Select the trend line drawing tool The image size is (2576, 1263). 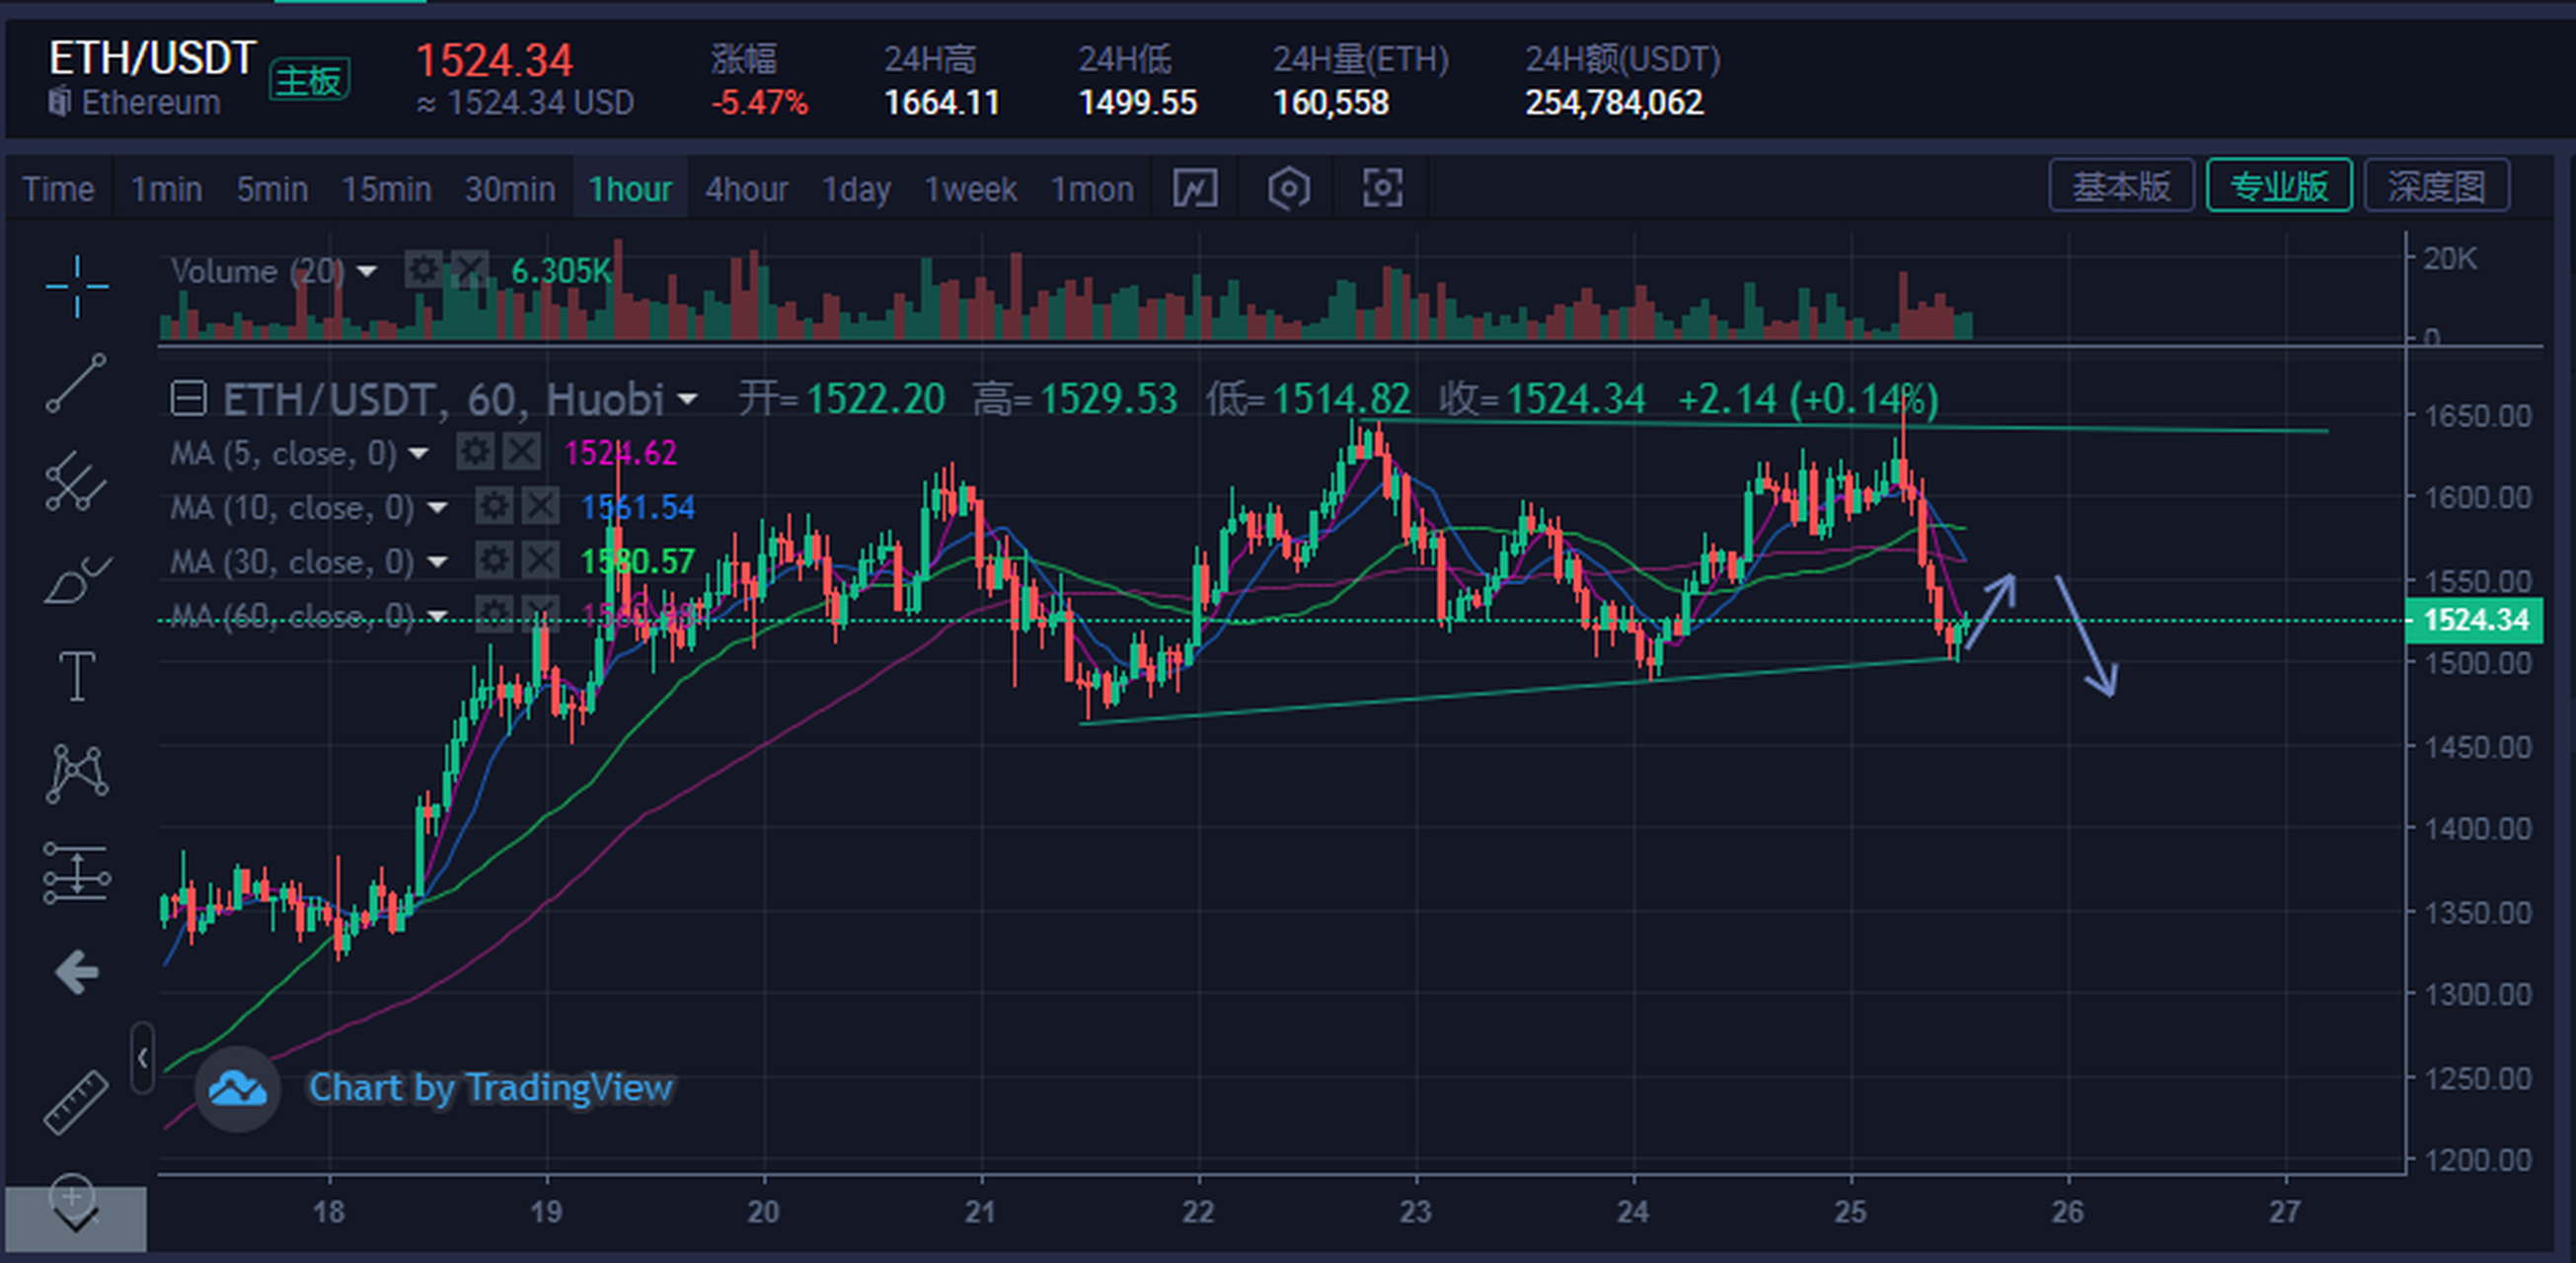click(76, 383)
